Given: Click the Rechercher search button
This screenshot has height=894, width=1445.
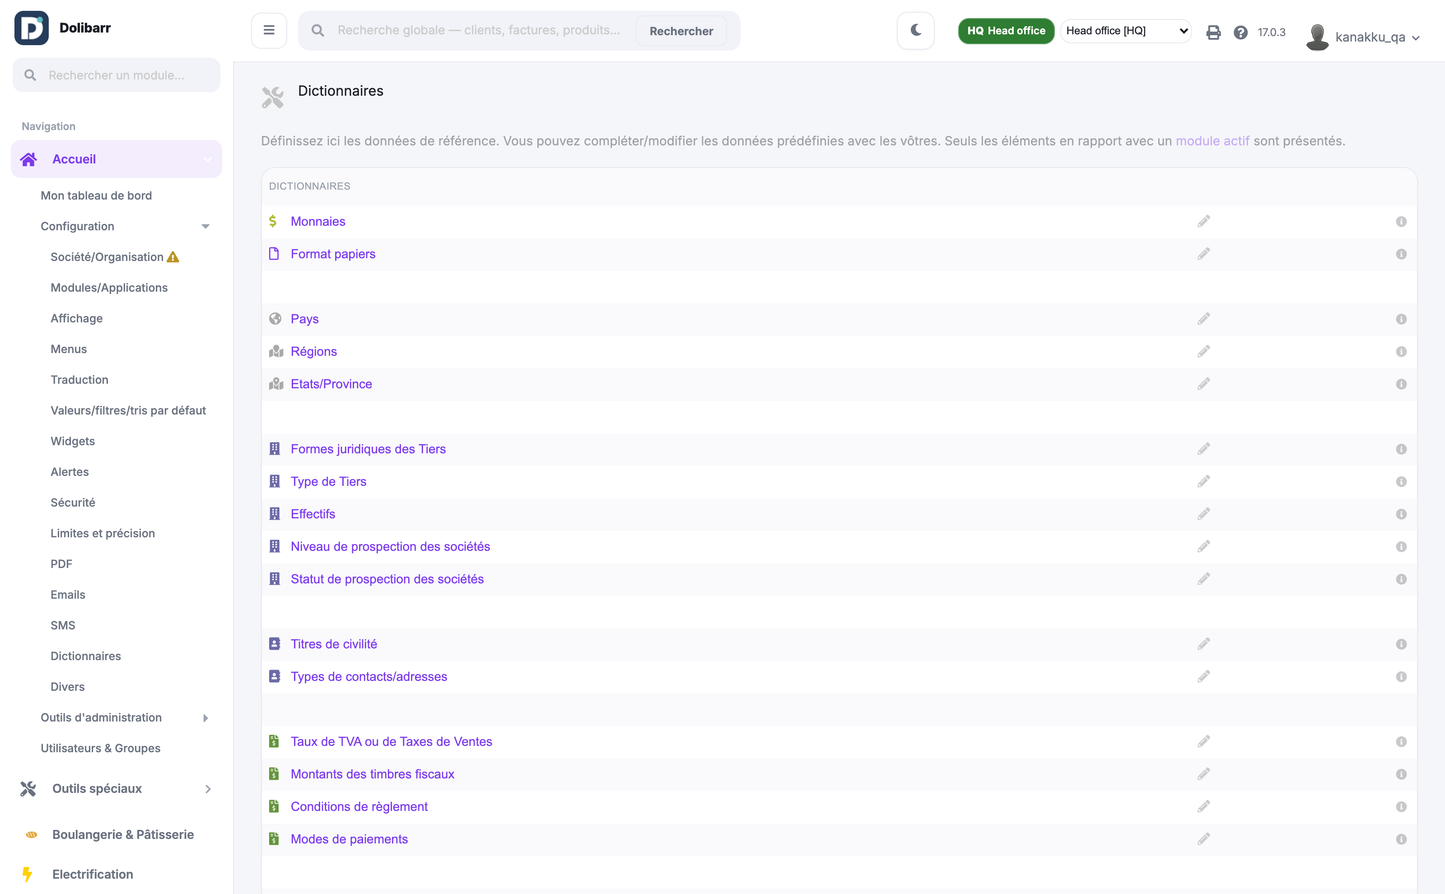Looking at the screenshot, I should (681, 31).
